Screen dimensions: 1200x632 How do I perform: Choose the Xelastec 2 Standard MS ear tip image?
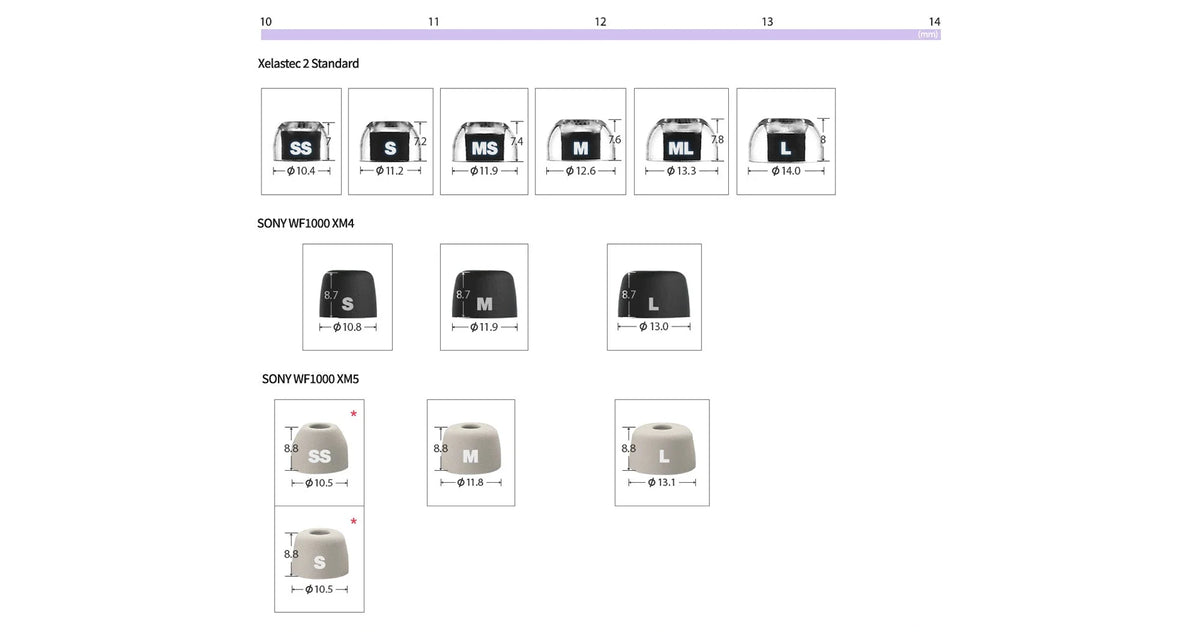pos(484,141)
